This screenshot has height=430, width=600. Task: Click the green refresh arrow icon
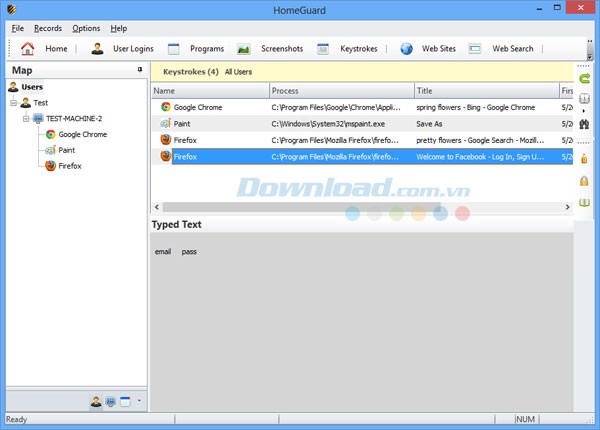[x=584, y=77]
